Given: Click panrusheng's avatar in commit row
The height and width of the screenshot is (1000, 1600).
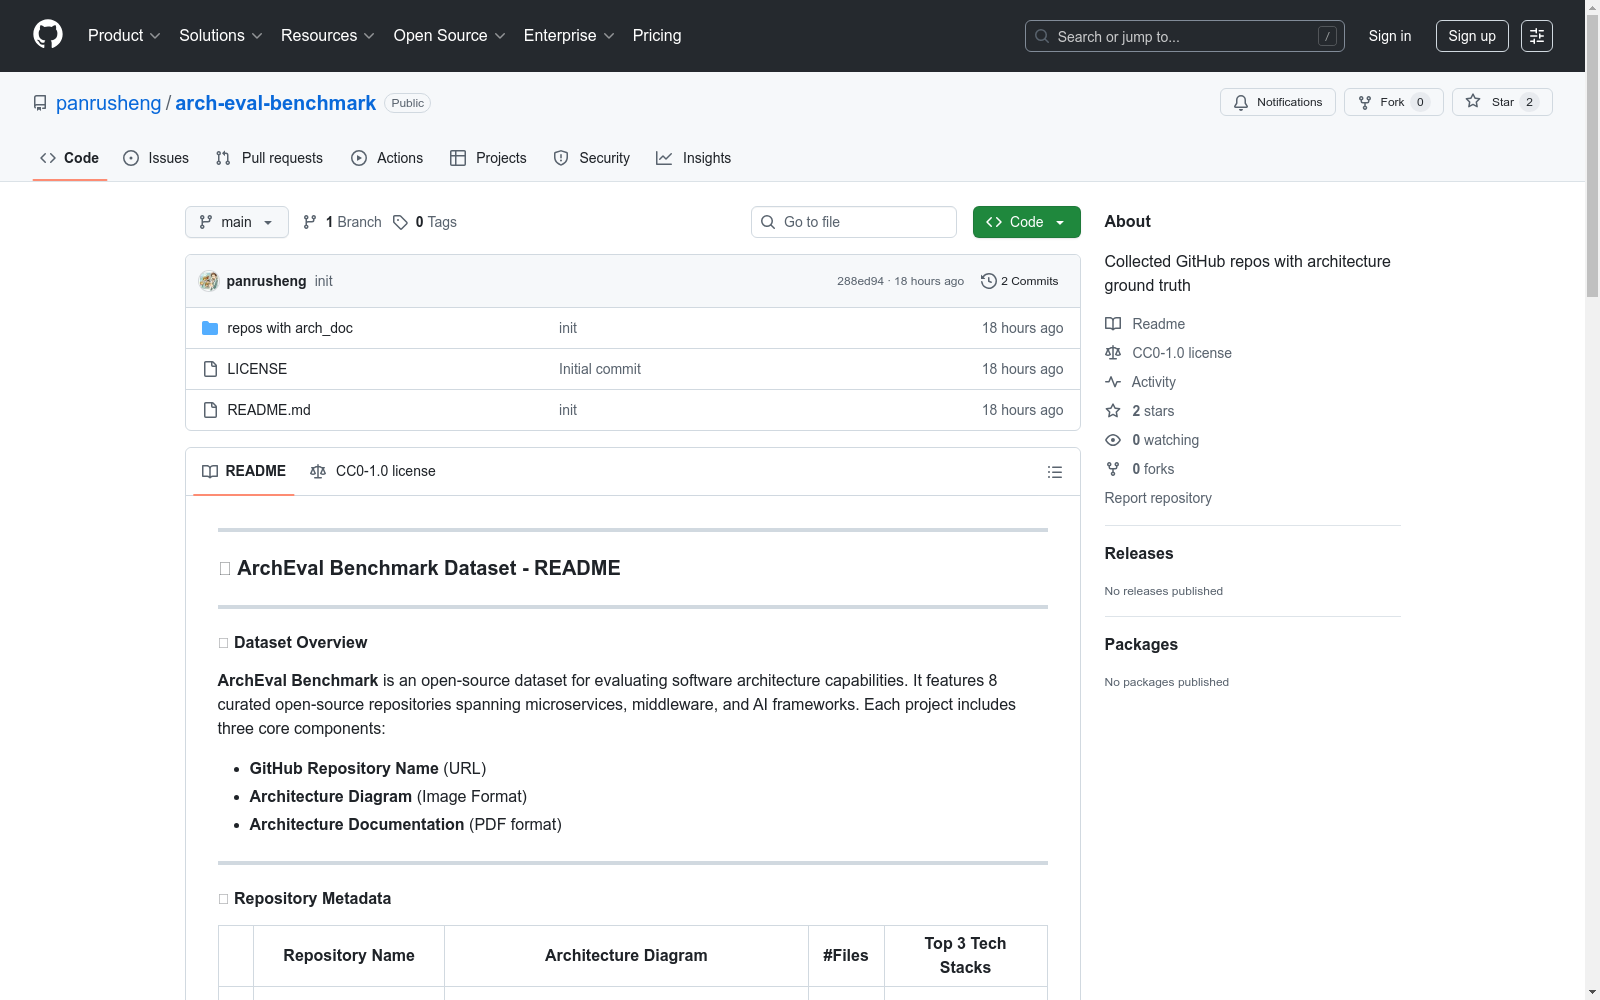Looking at the screenshot, I should click(209, 281).
